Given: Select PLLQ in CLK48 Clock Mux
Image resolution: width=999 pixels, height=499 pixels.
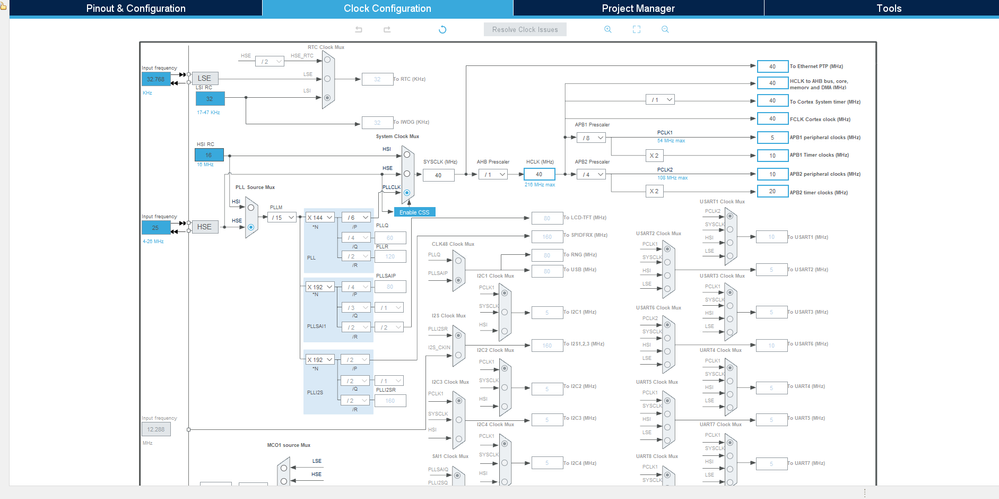Looking at the screenshot, I should (x=457, y=260).
